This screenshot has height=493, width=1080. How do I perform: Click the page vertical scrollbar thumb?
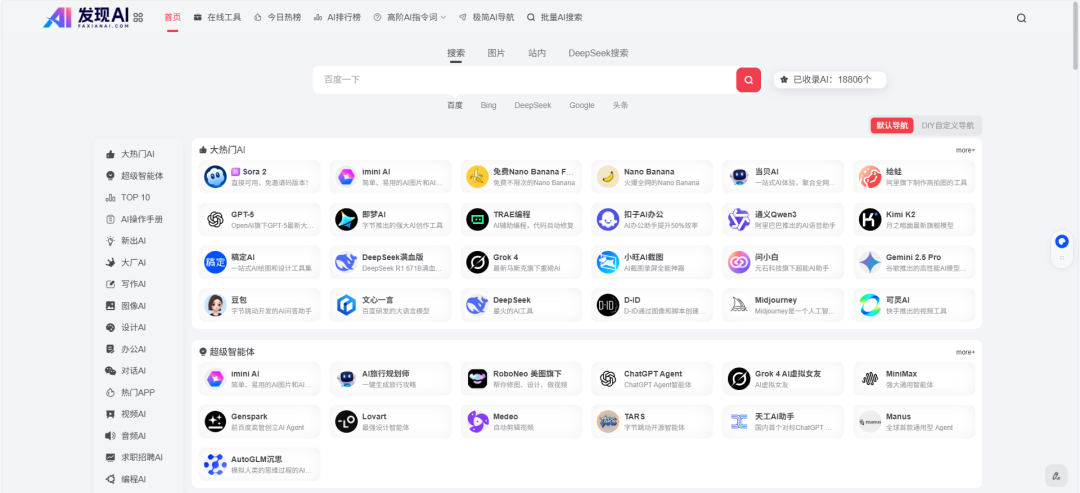[x=1075, y=36]
